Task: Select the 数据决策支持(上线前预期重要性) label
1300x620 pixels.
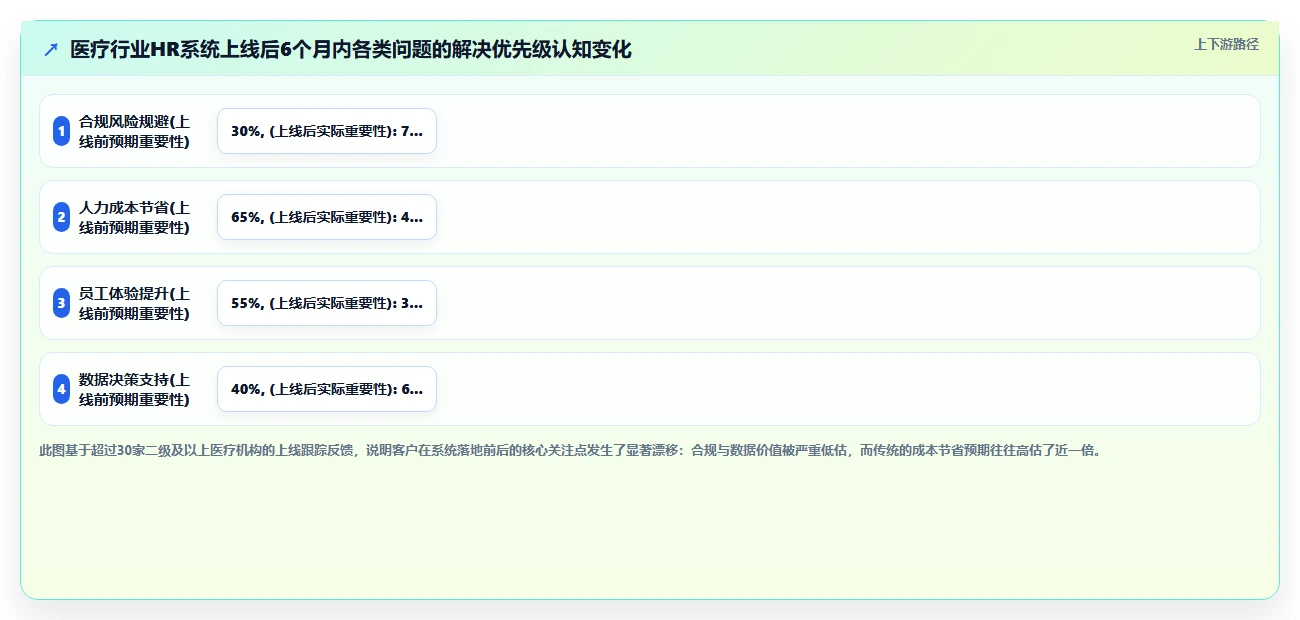Action: (x=134, y=389)
